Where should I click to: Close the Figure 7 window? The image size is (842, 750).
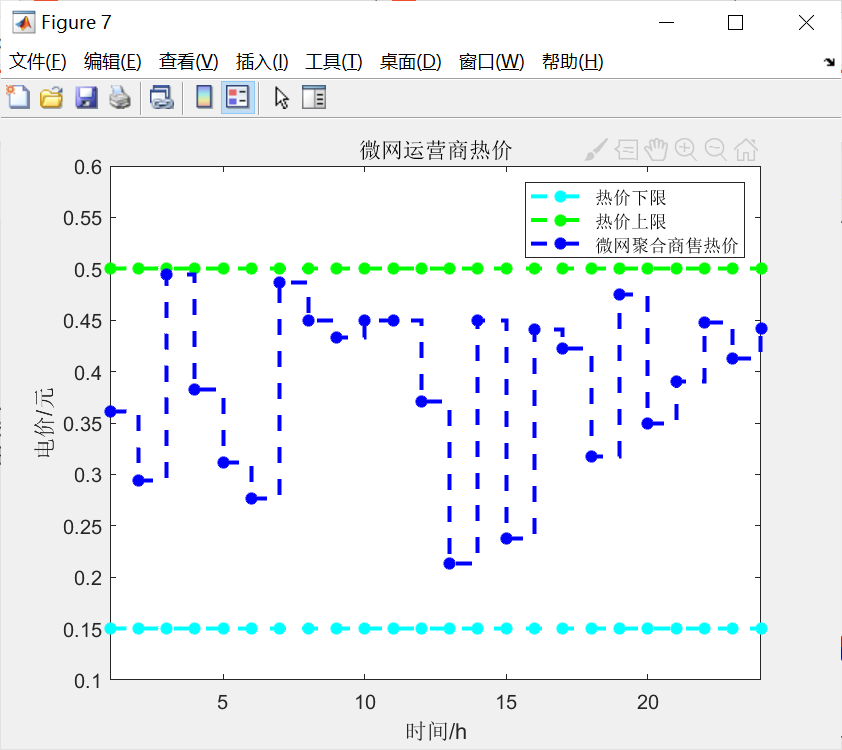tap(806, 23)
